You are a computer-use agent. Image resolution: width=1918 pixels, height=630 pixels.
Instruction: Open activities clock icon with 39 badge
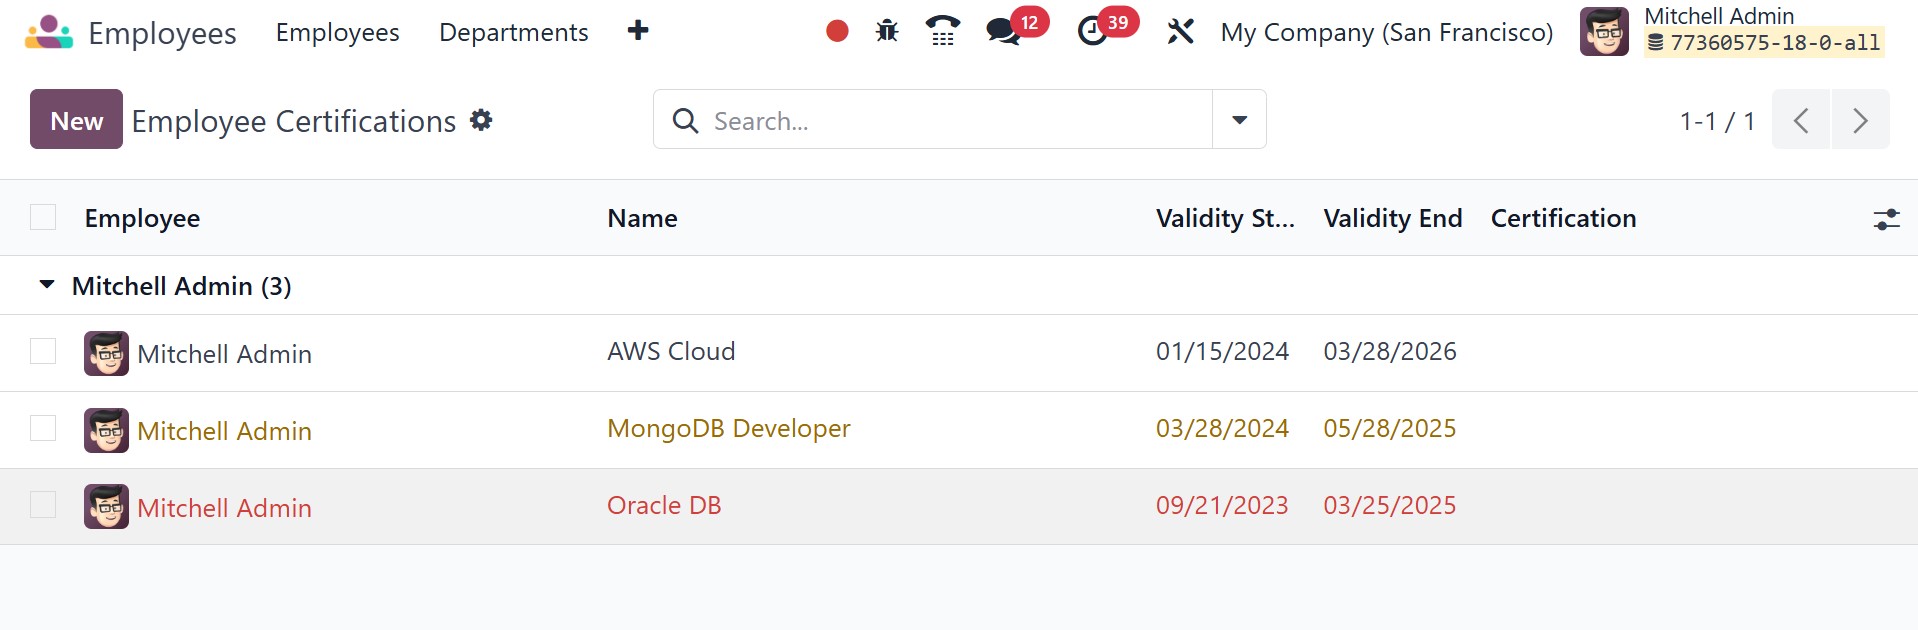click(1093, 32)
